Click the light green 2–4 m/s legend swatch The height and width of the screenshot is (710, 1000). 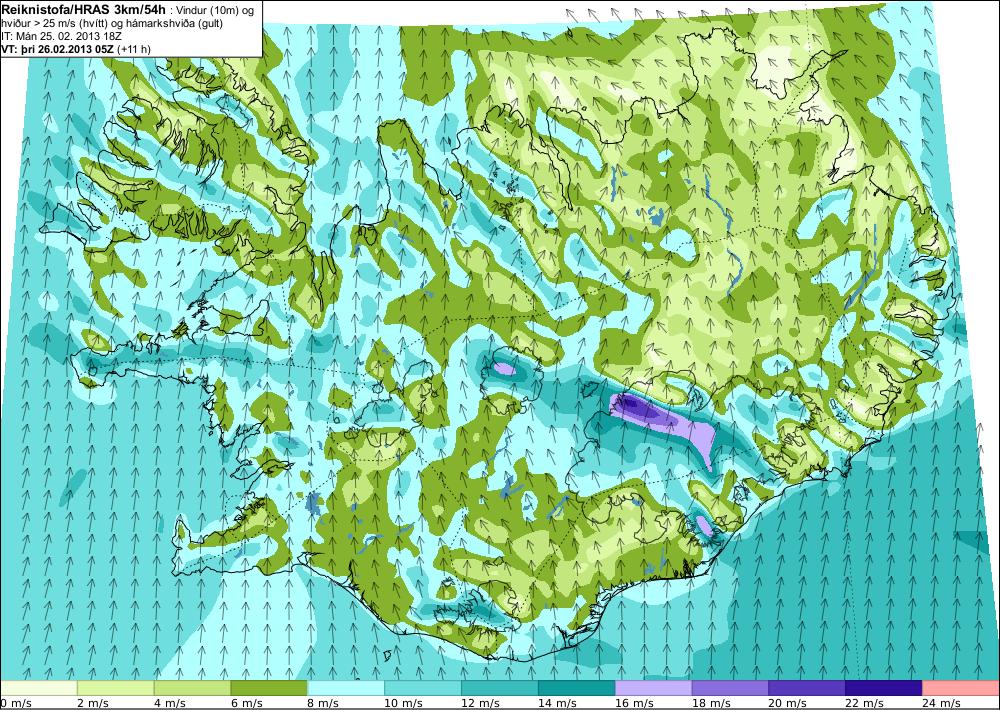point(115,688)
